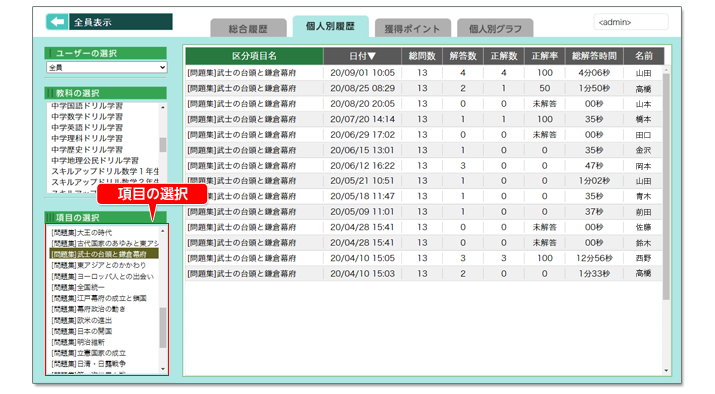This screenshot has height=394, width=715.
Task: Click the date cell 20/05/18 11:47
Action: click(363, 197)
